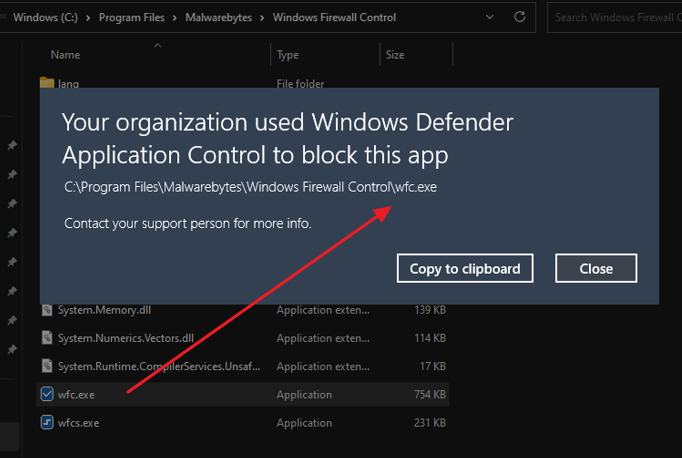Click the wfc.exe application icon
This screenshot has height=458, width=682.
tap(47, 394)
